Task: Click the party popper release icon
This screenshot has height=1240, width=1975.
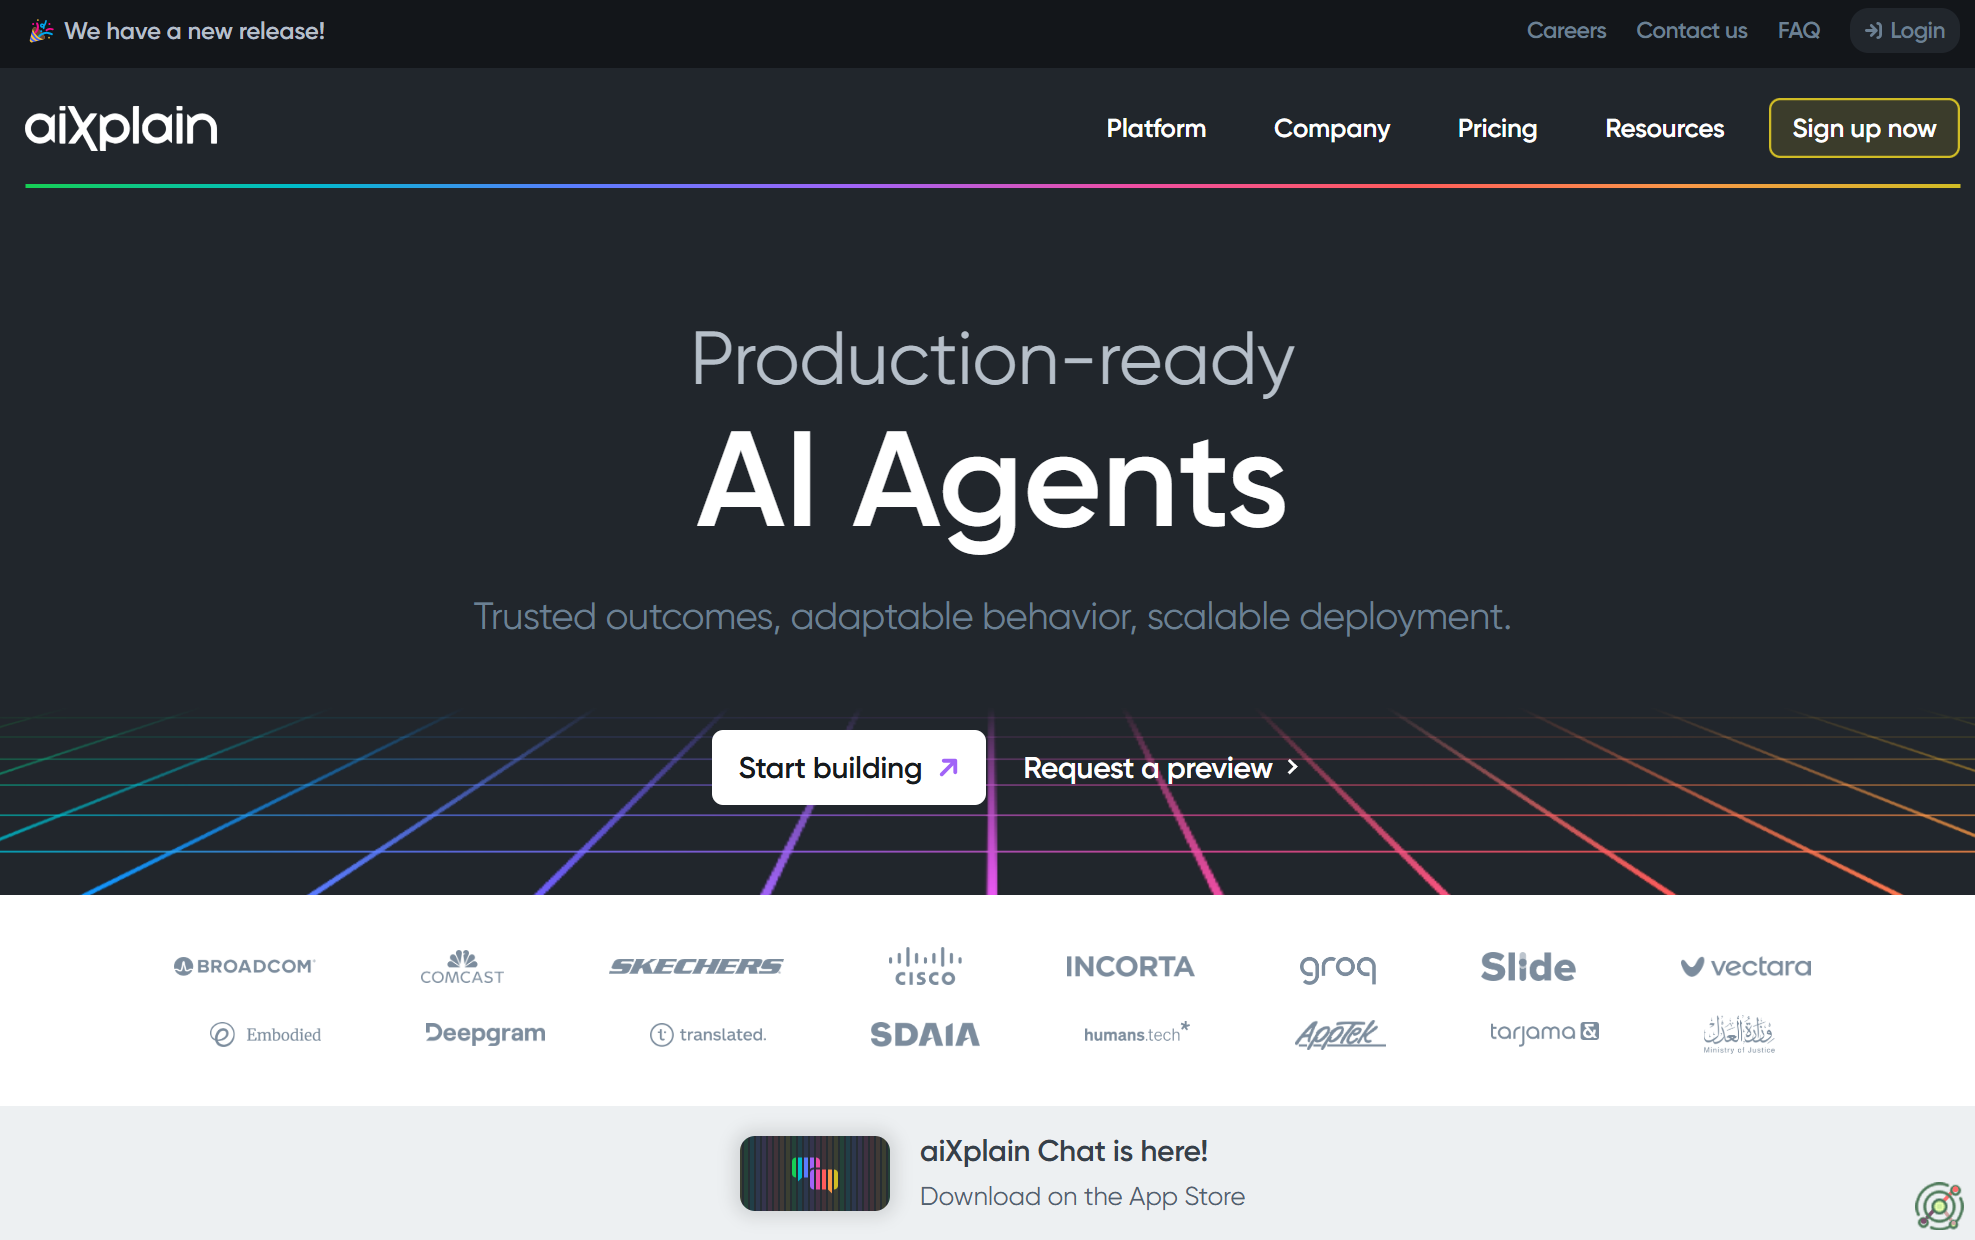Action: click(41, 31)
